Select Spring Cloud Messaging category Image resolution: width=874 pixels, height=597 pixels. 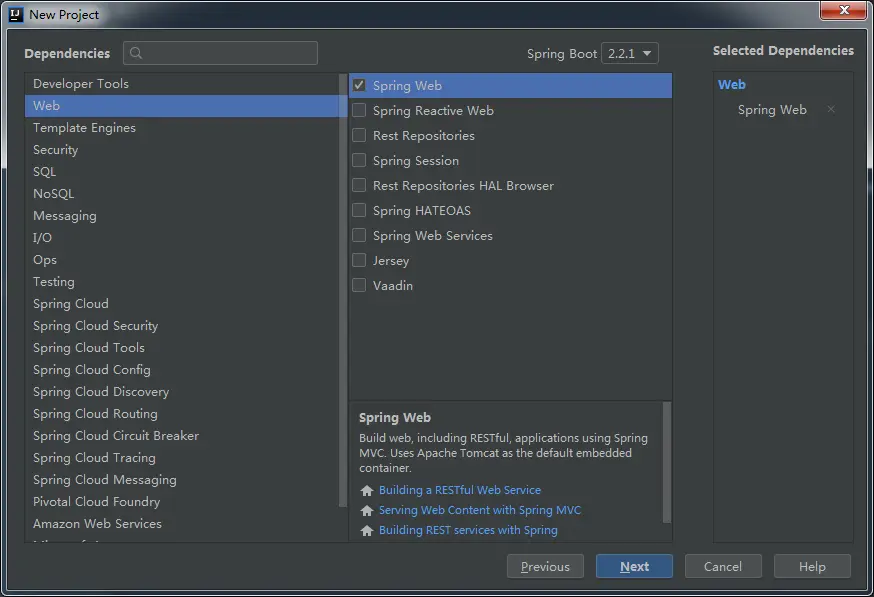pos(182,480)
